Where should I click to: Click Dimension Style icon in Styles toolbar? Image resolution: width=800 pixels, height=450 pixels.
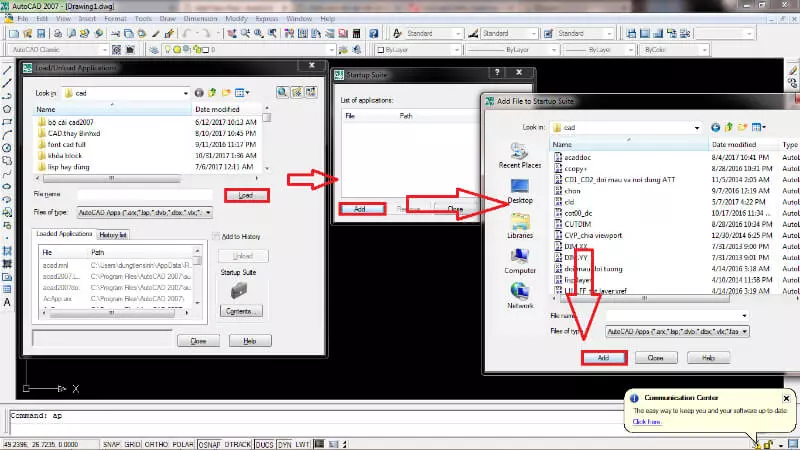(x=473, y=34)
